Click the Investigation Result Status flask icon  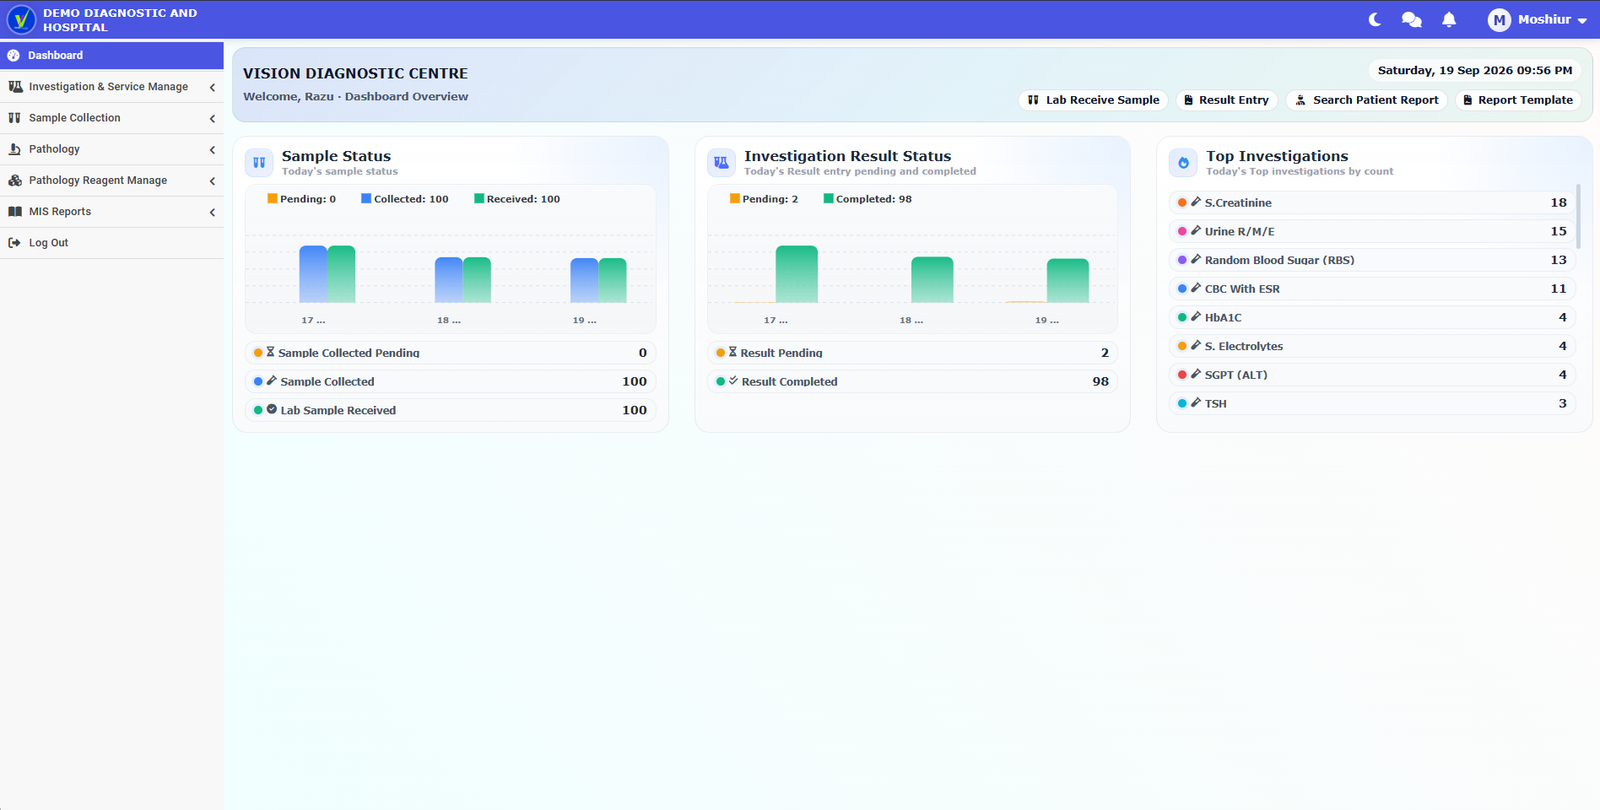[x=721, y=162]
